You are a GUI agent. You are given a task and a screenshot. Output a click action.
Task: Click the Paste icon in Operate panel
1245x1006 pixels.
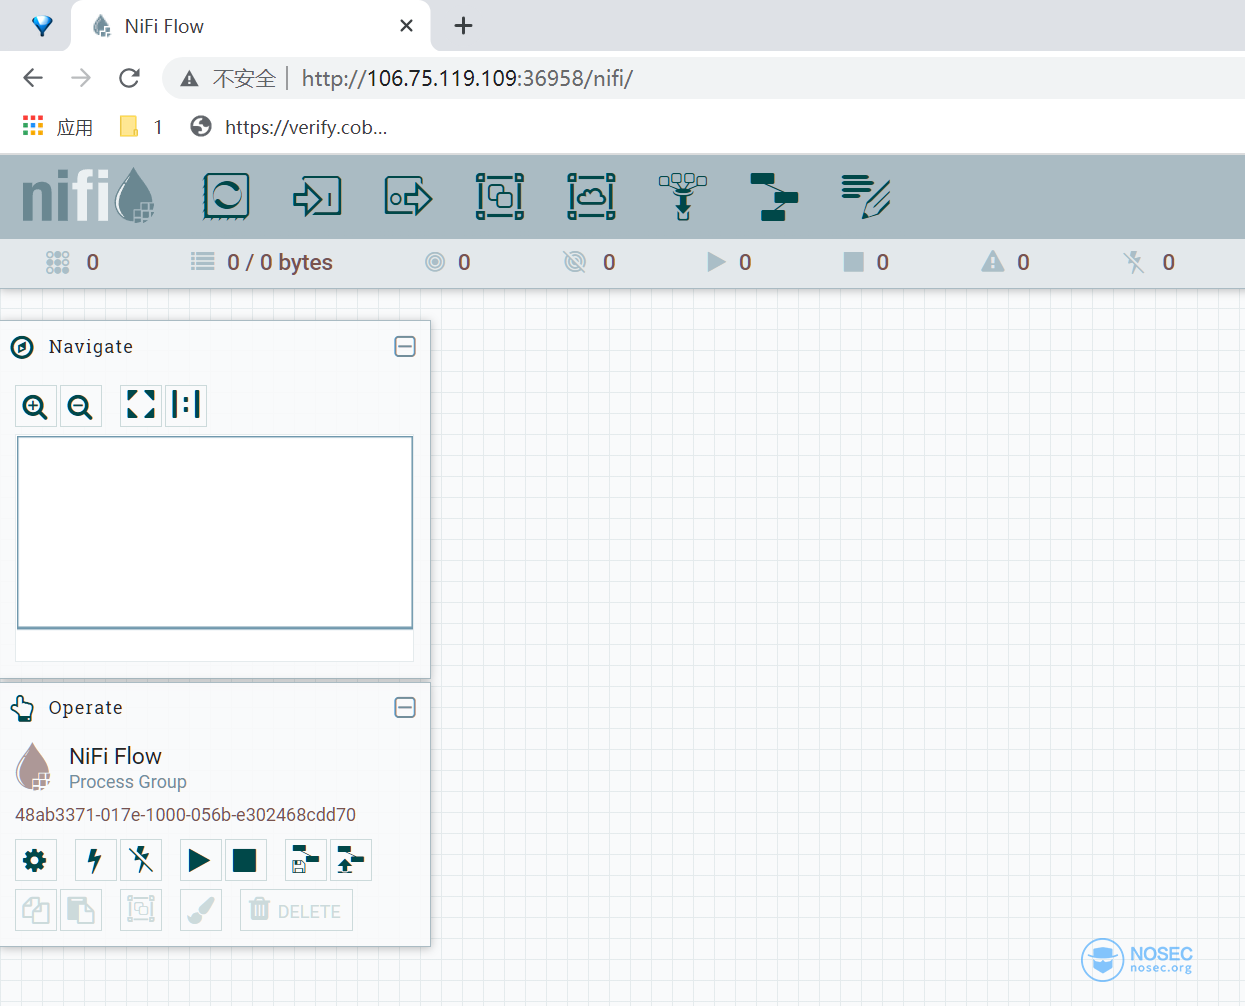[x=81, y=910]
